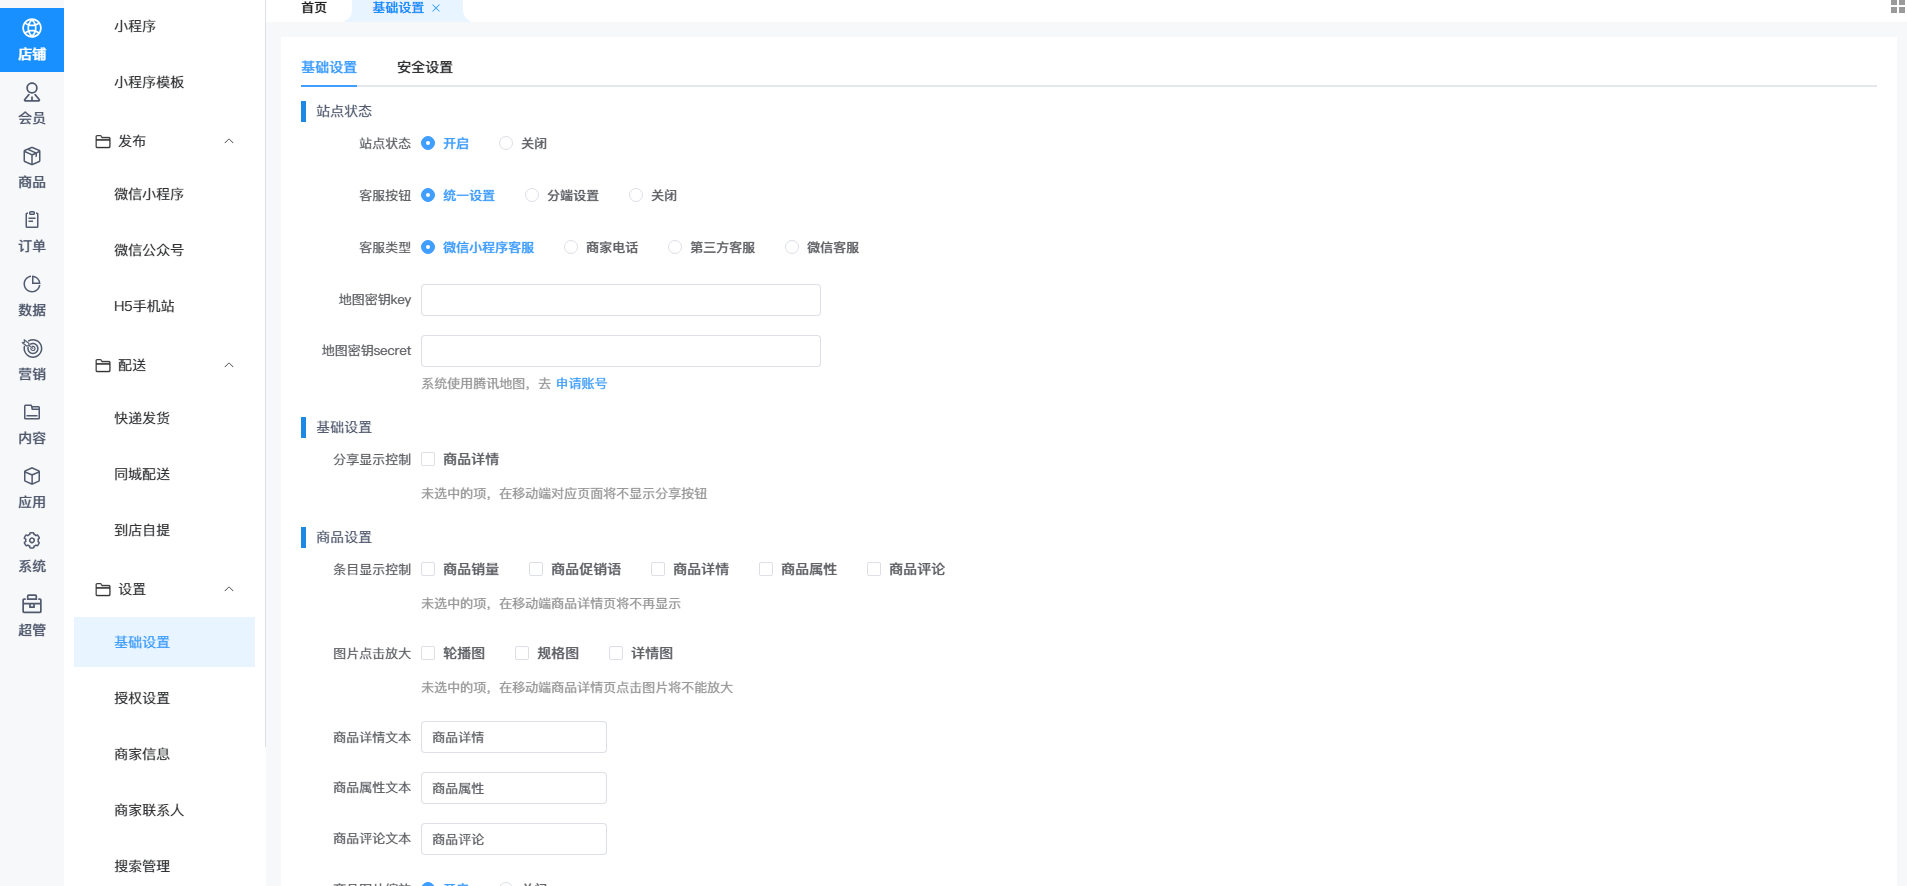
Task: Switch to the 首页 page tab
Action: tap(314, 8)
